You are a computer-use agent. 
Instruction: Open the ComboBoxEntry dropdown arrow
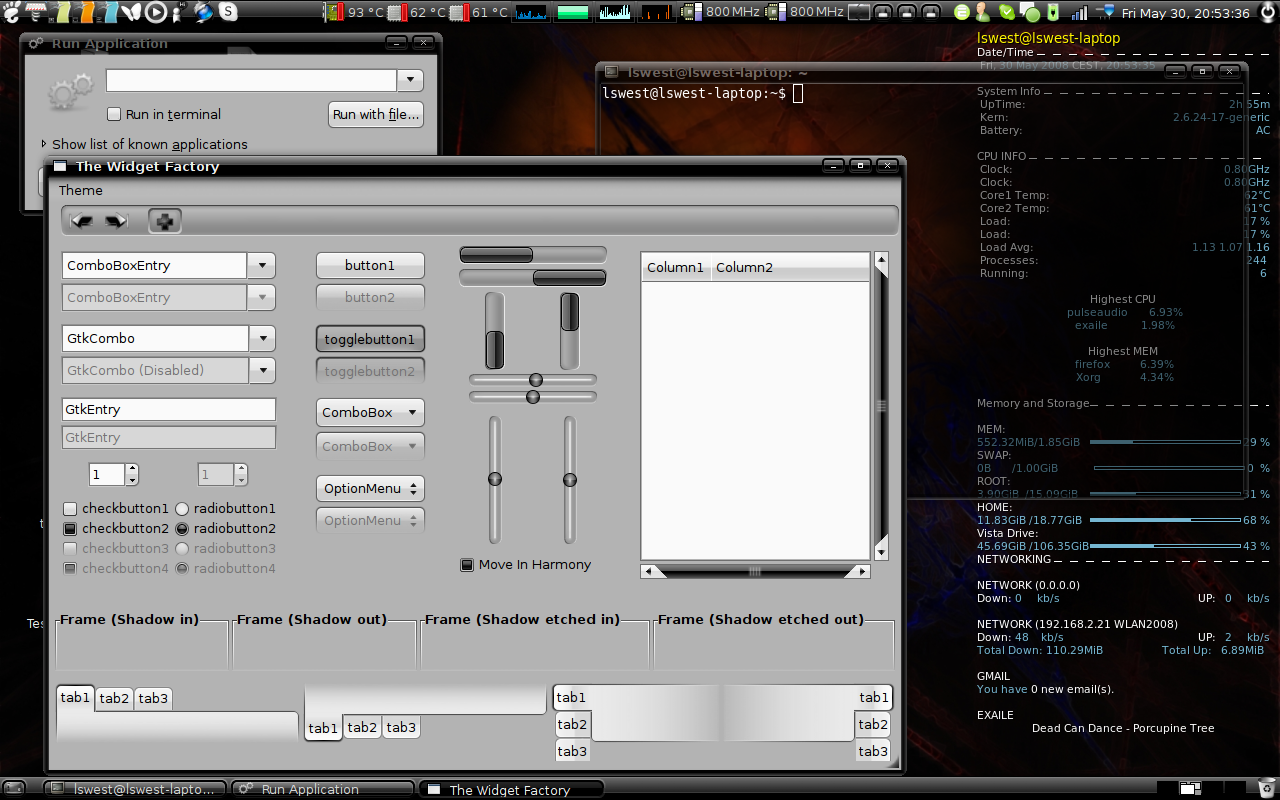point(261,265)
